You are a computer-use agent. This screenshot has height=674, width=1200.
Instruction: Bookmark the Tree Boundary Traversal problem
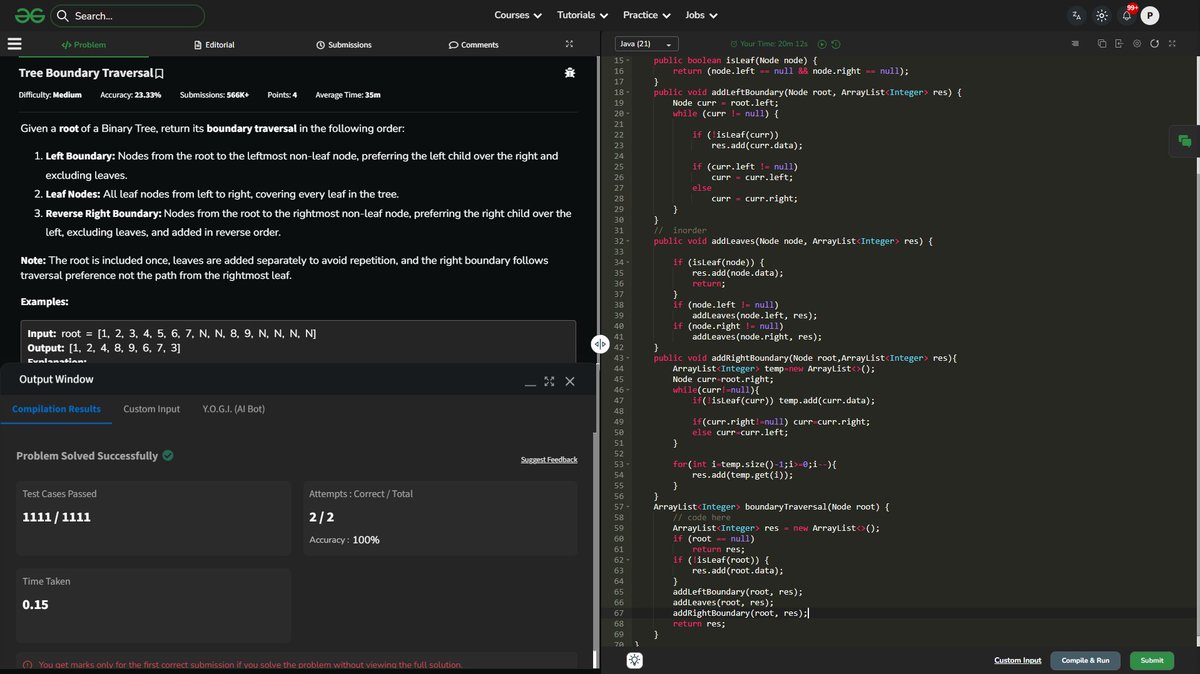coord(159,74)
